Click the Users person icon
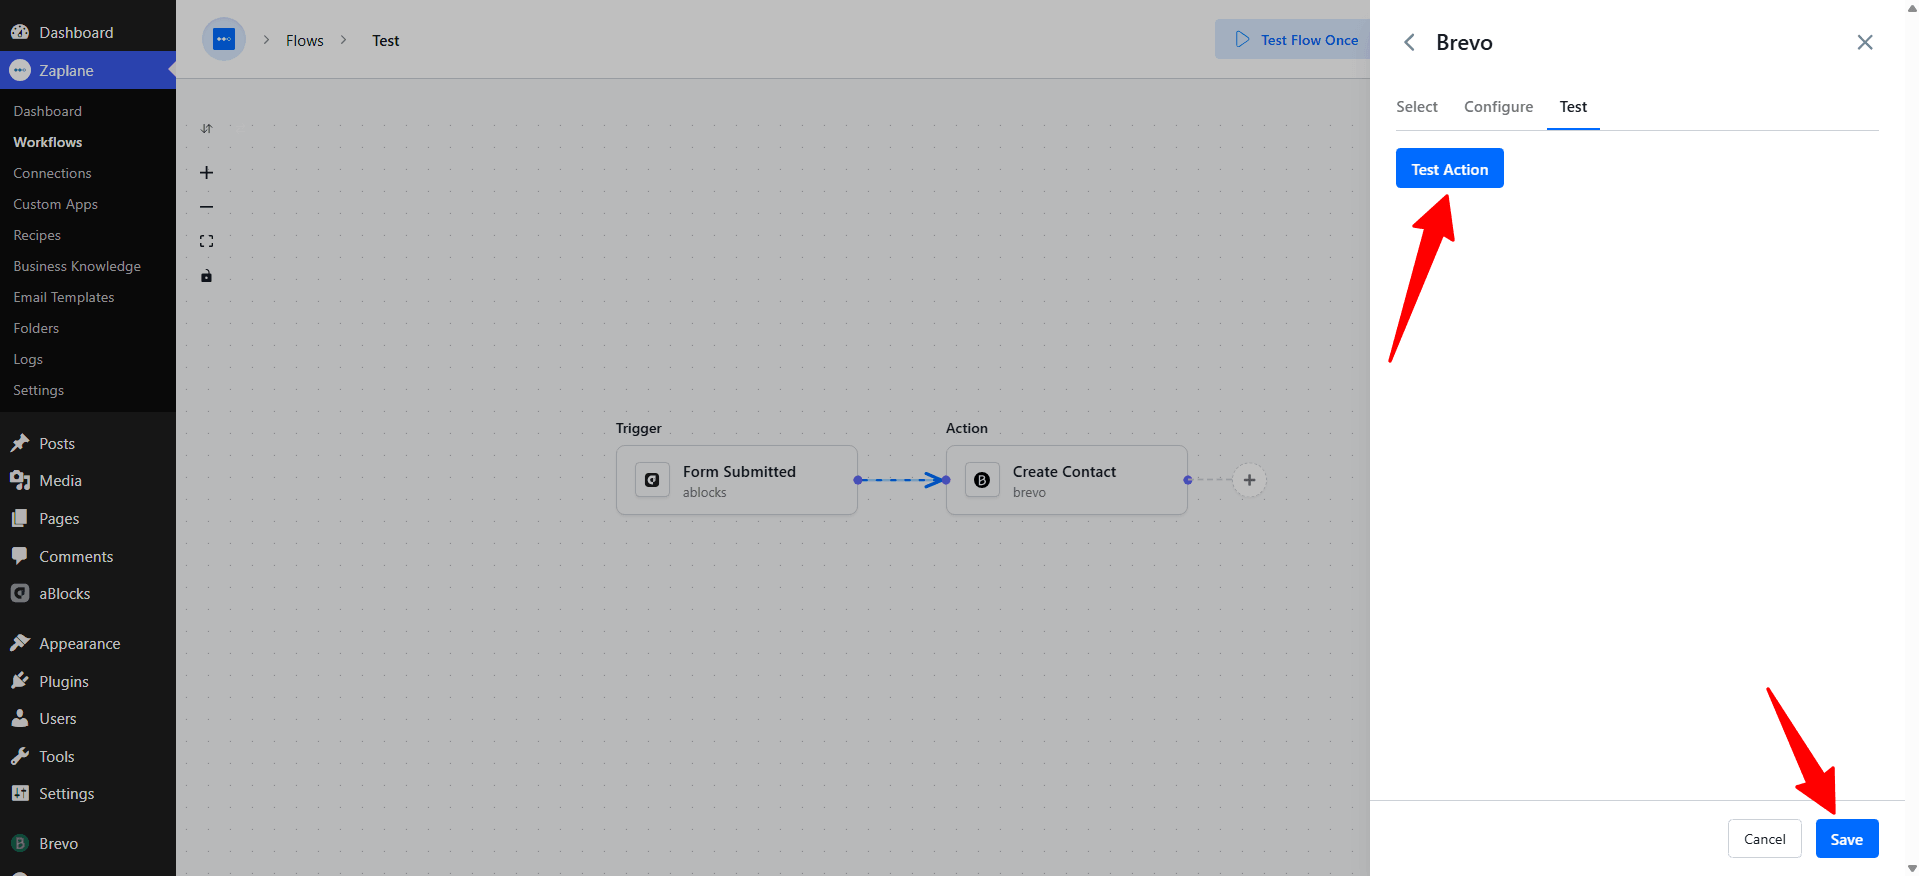The height and width of the screenshot is (876, 1919). [x=20, y=718]
